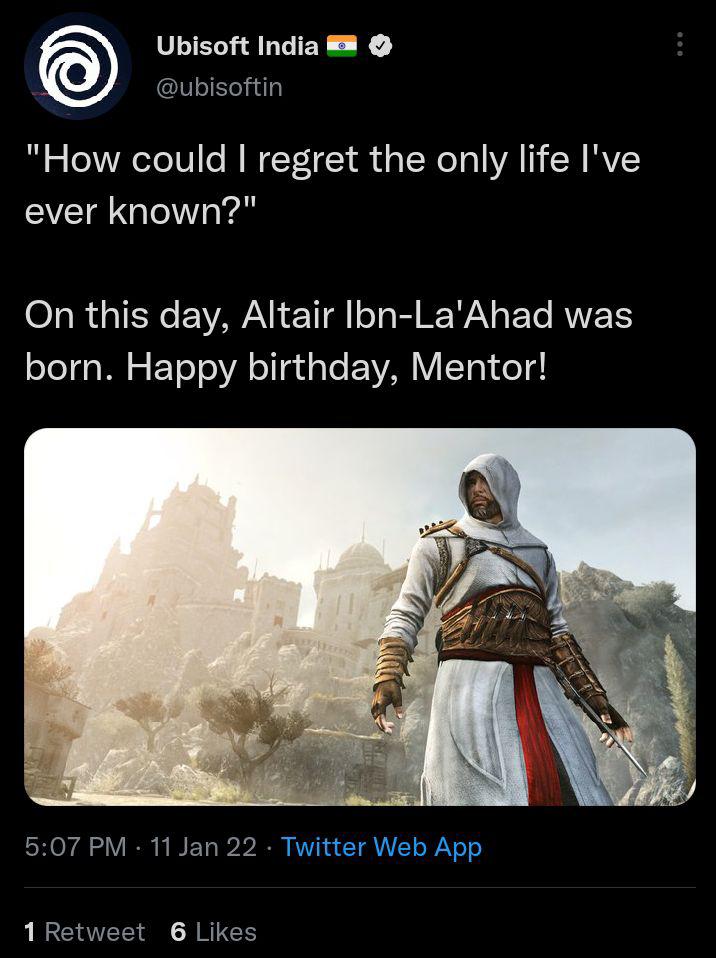Click the Likes count number 6
The width and height of the screenshot is (716, 958).
click(178, 932)
